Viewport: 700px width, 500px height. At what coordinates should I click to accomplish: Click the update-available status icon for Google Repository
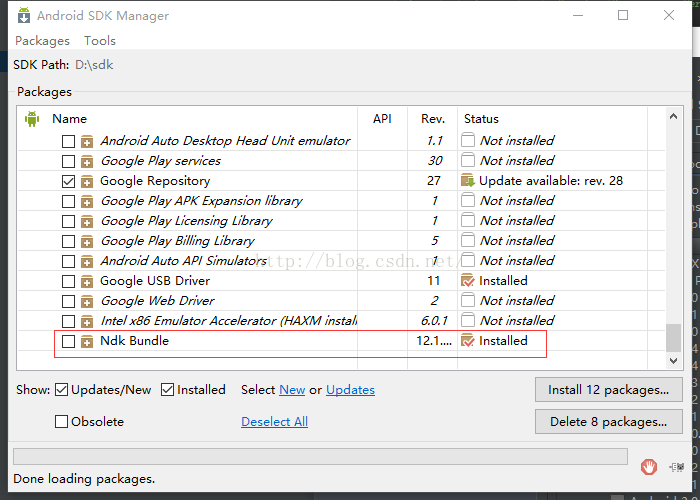pyautogui.click(x=467, y=180)
